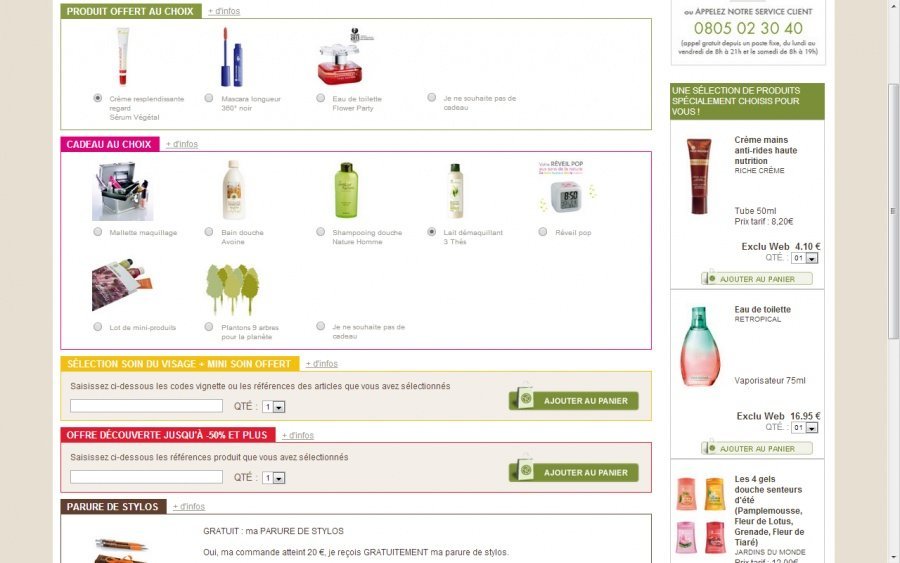900x563 pixels.
Task: Click Ajouter au panier in Offre découverte section
Action: click(574, 472)
